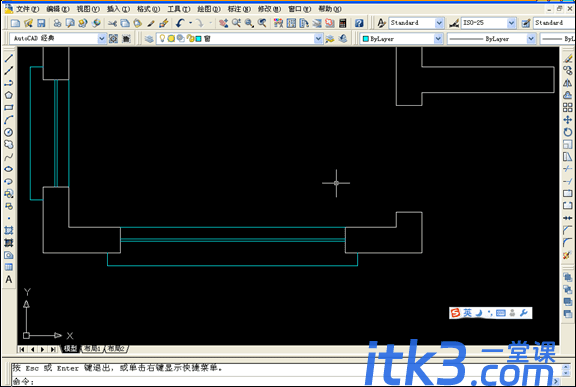
Task: Select the Line draw tool
Action: [9, 58]
